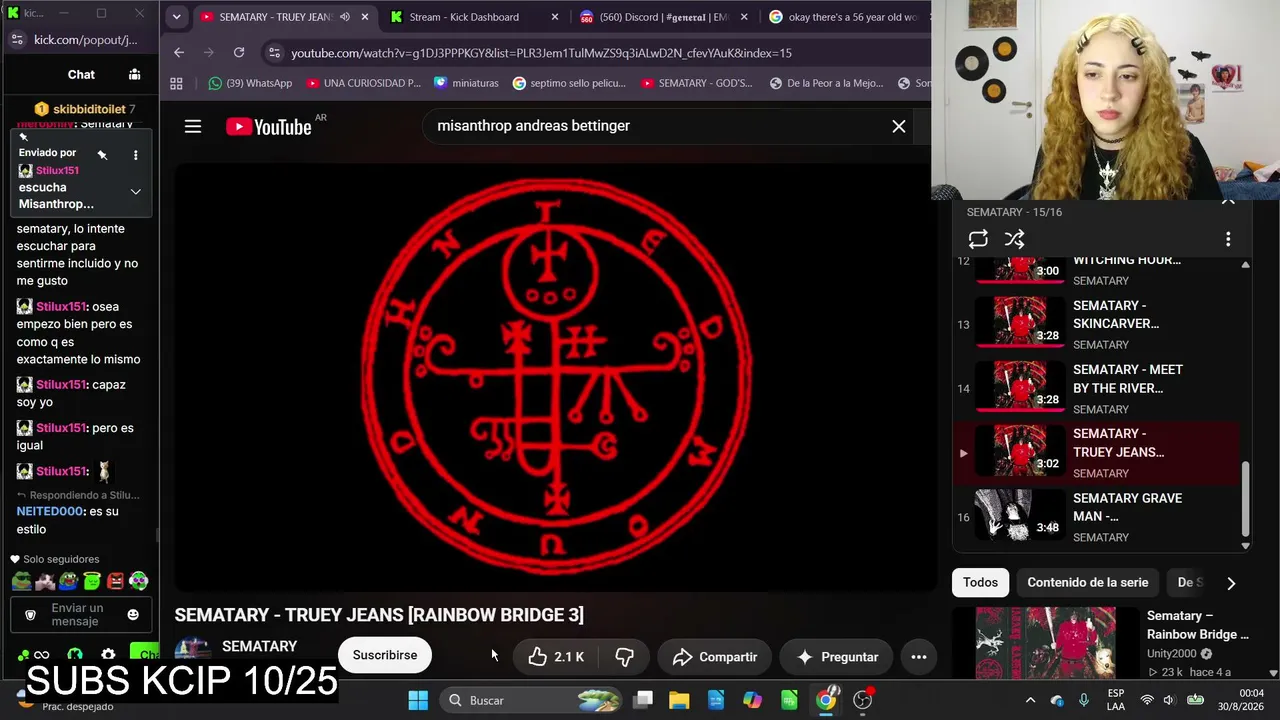This screenshot has width=1280, height=720.
Task: Dislike the TRUEY JEANS video
Action: [x=624, y=656]
